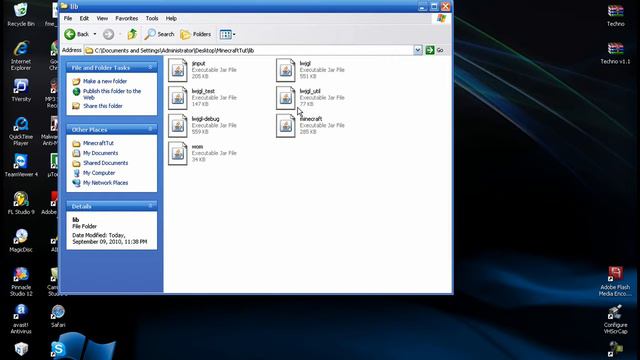The height and width of the screenshot is (360, 640).
Task: Click the lwjgl_test file name text
Action: 203,91
